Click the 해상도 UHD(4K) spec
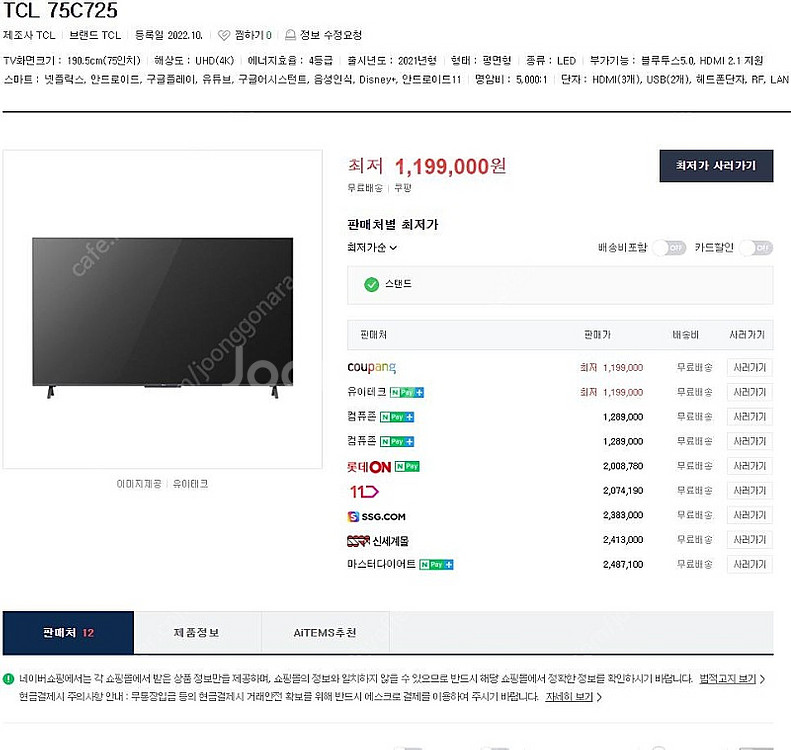The width and height of the screenshot is (791, 750). 194,61
